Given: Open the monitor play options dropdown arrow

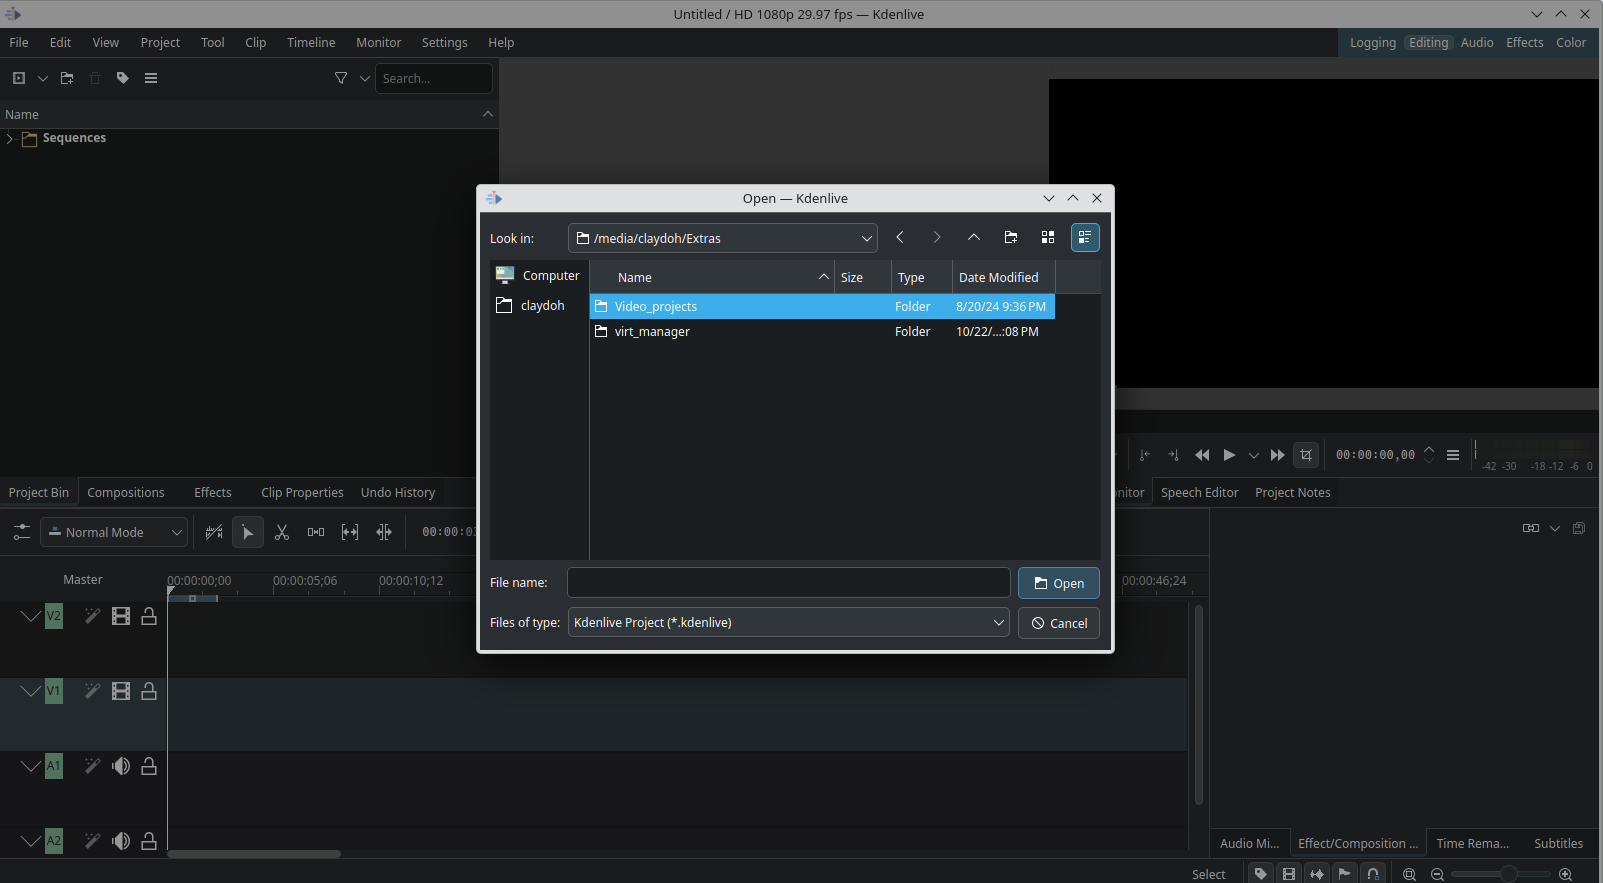Looking at the screenshot, I should (x=1254, y=455).
